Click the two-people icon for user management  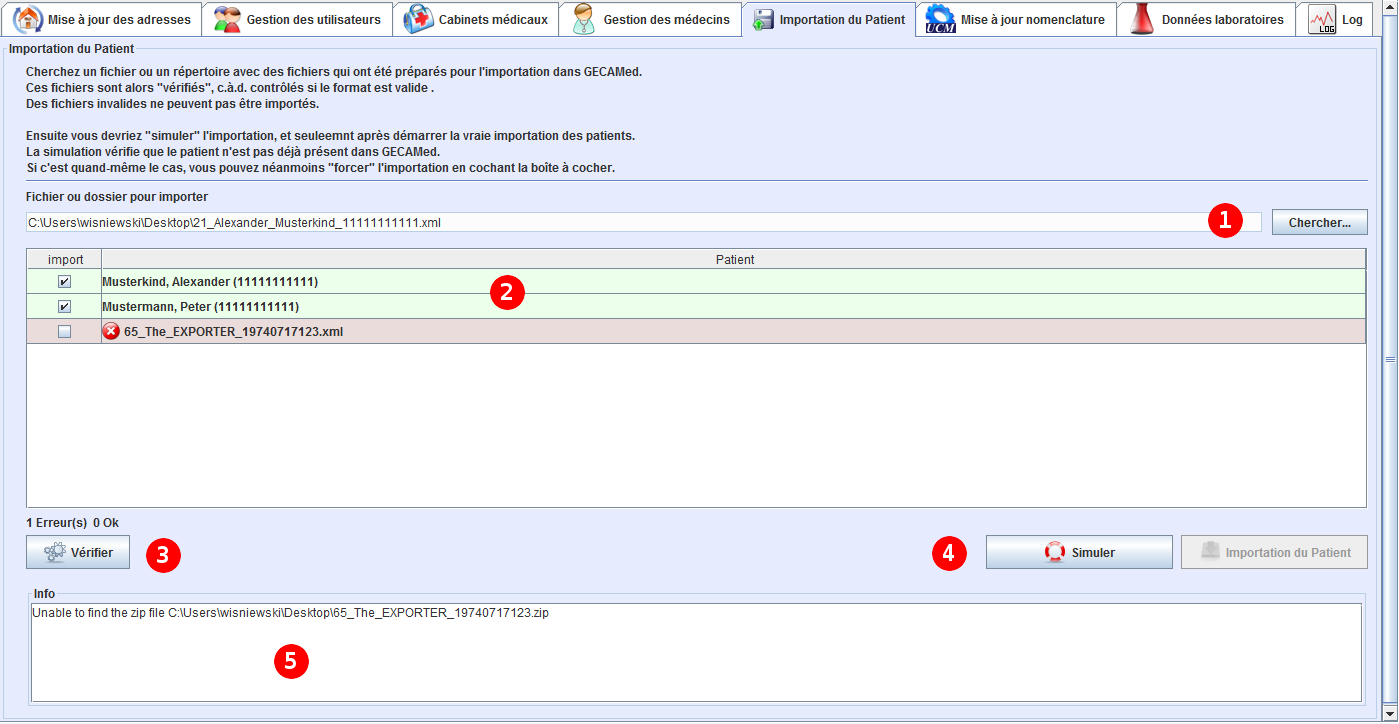[227, 19]
